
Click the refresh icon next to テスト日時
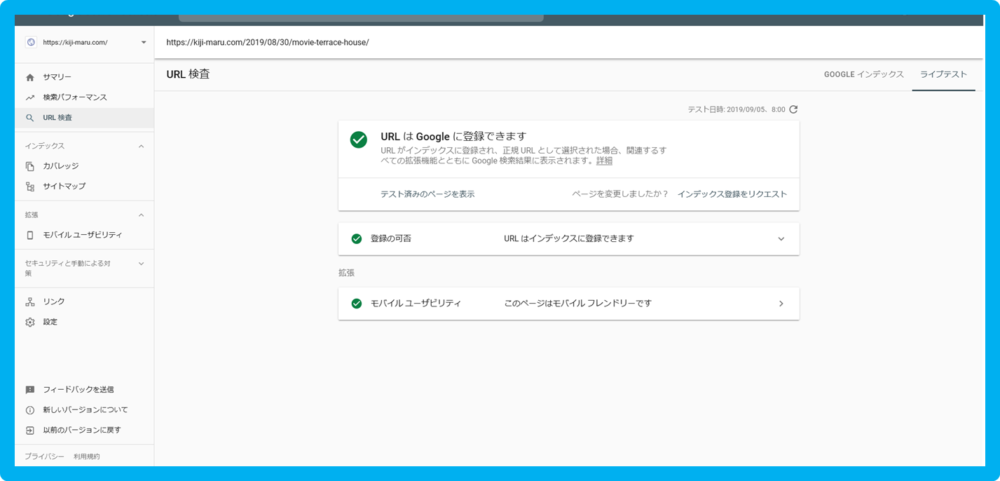point(793,109)
